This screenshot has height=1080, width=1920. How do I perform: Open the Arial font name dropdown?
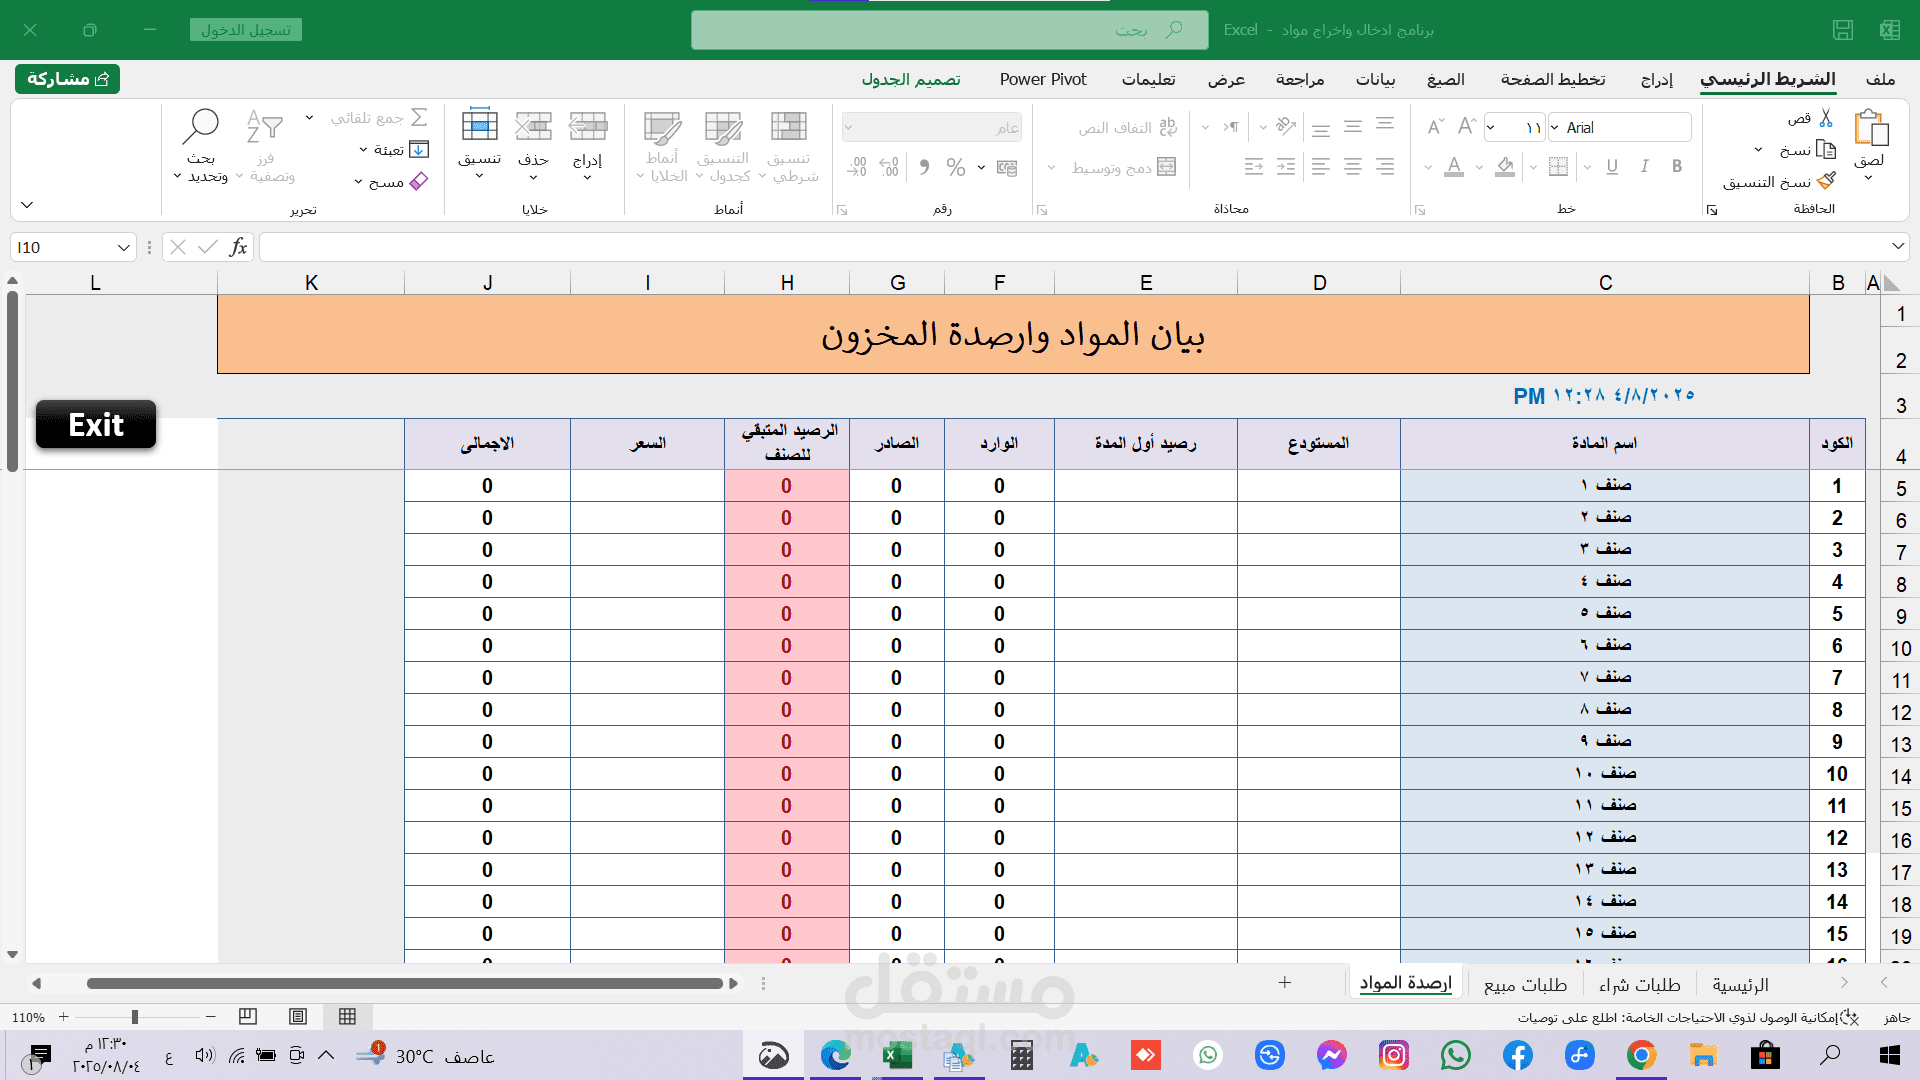coord(1555,128)
